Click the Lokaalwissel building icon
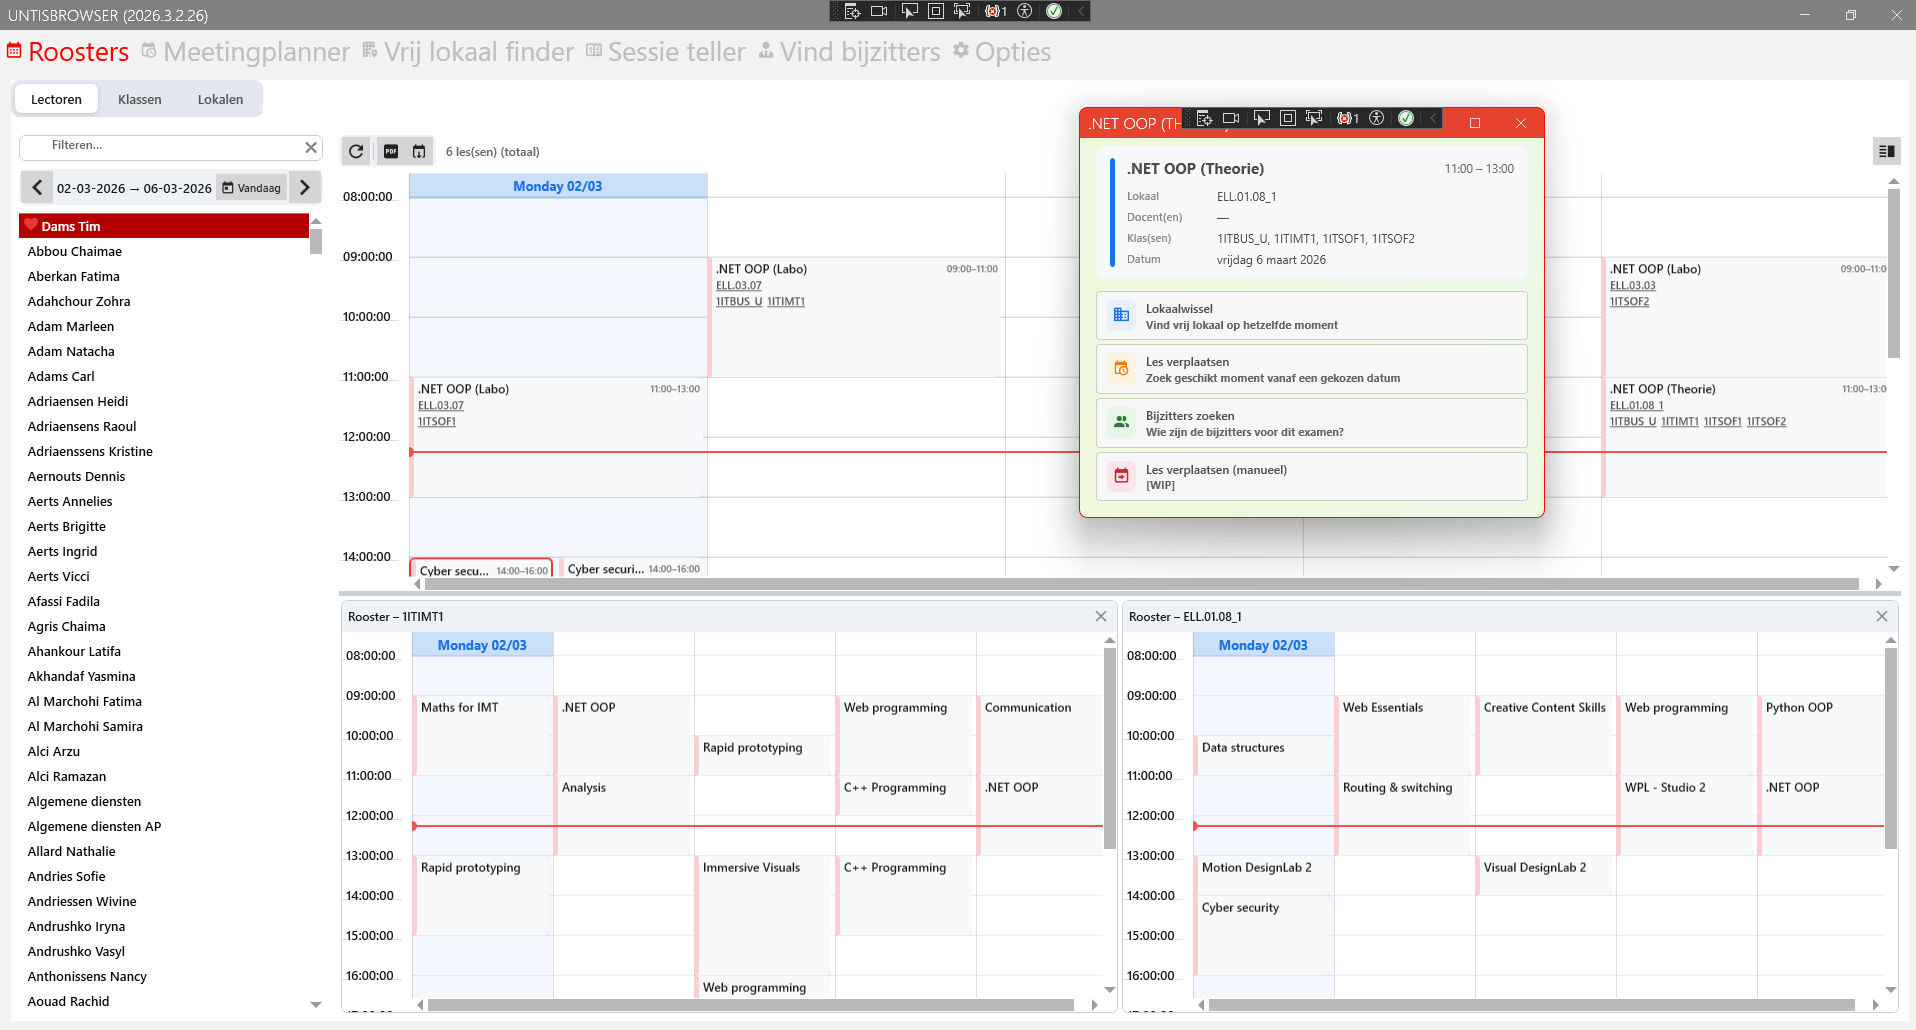This screenshot has height=1030, width=1916. click(x=1121, y=315)
